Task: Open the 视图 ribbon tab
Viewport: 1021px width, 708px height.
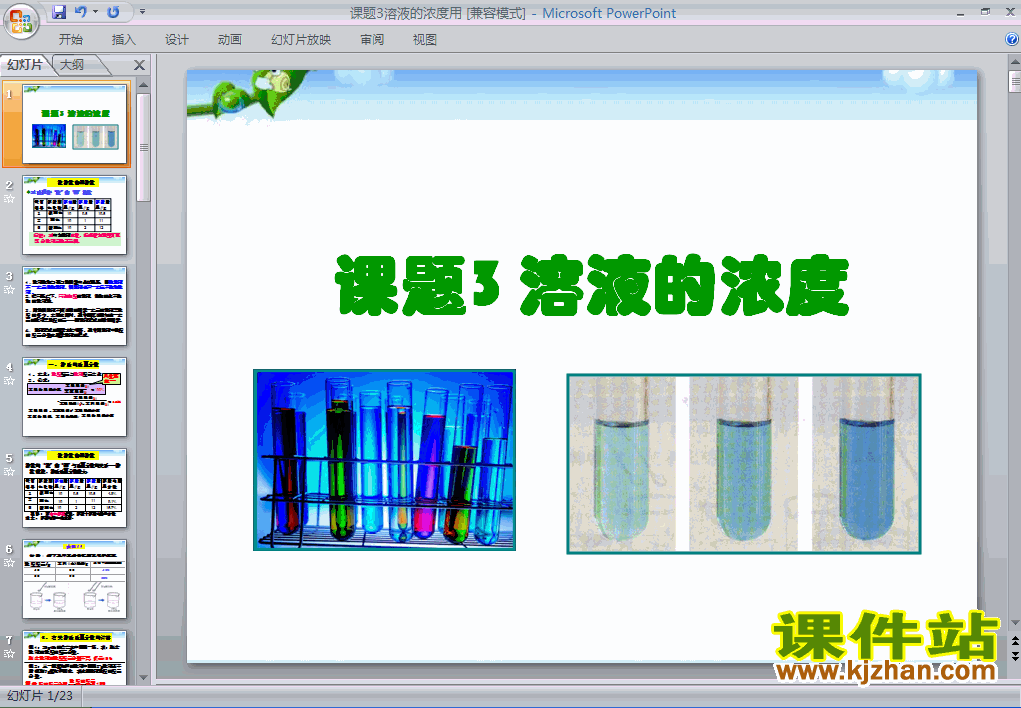Action: 425,40
